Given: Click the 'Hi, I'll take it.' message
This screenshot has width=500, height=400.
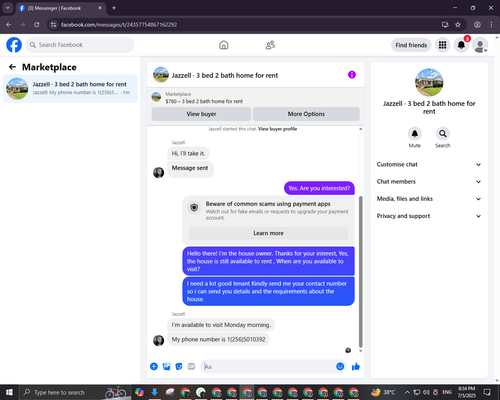Looking at the screenshot, I should [188, 153].
